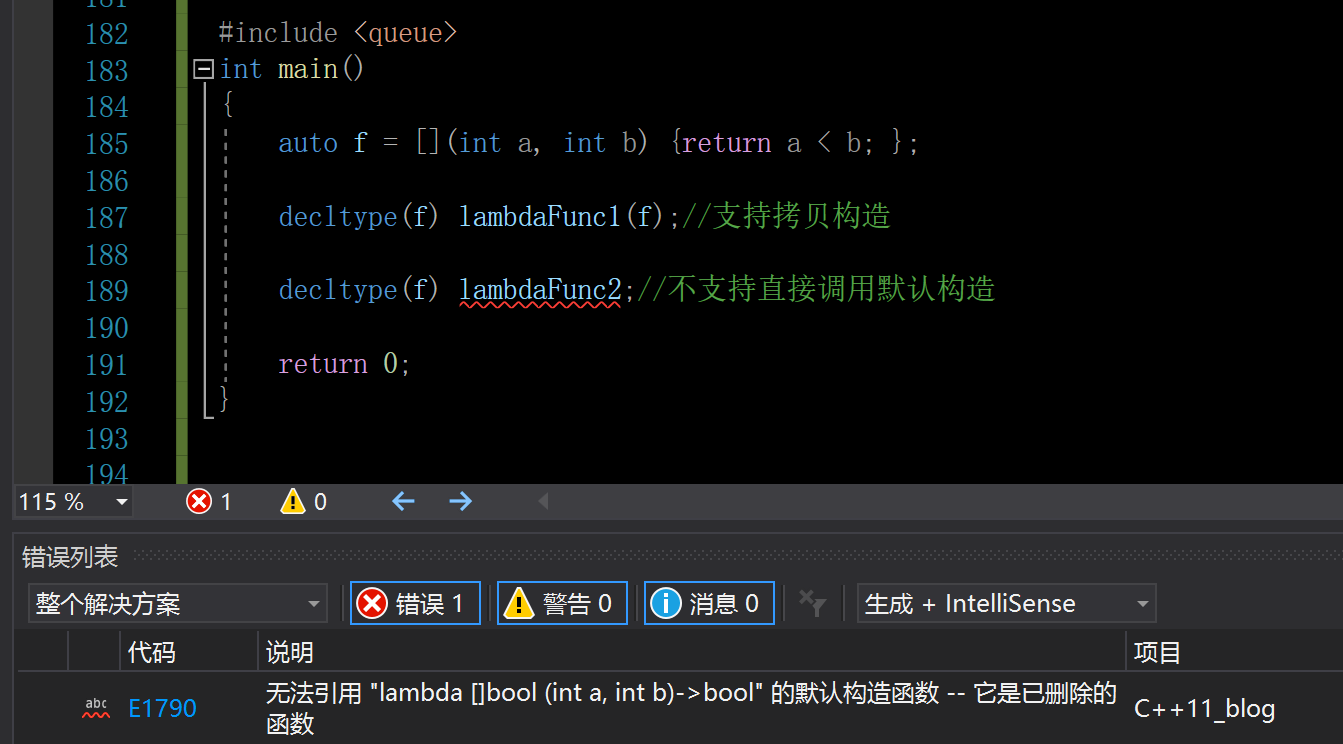Click the warning count indicator in editor bar

point(304,501)
